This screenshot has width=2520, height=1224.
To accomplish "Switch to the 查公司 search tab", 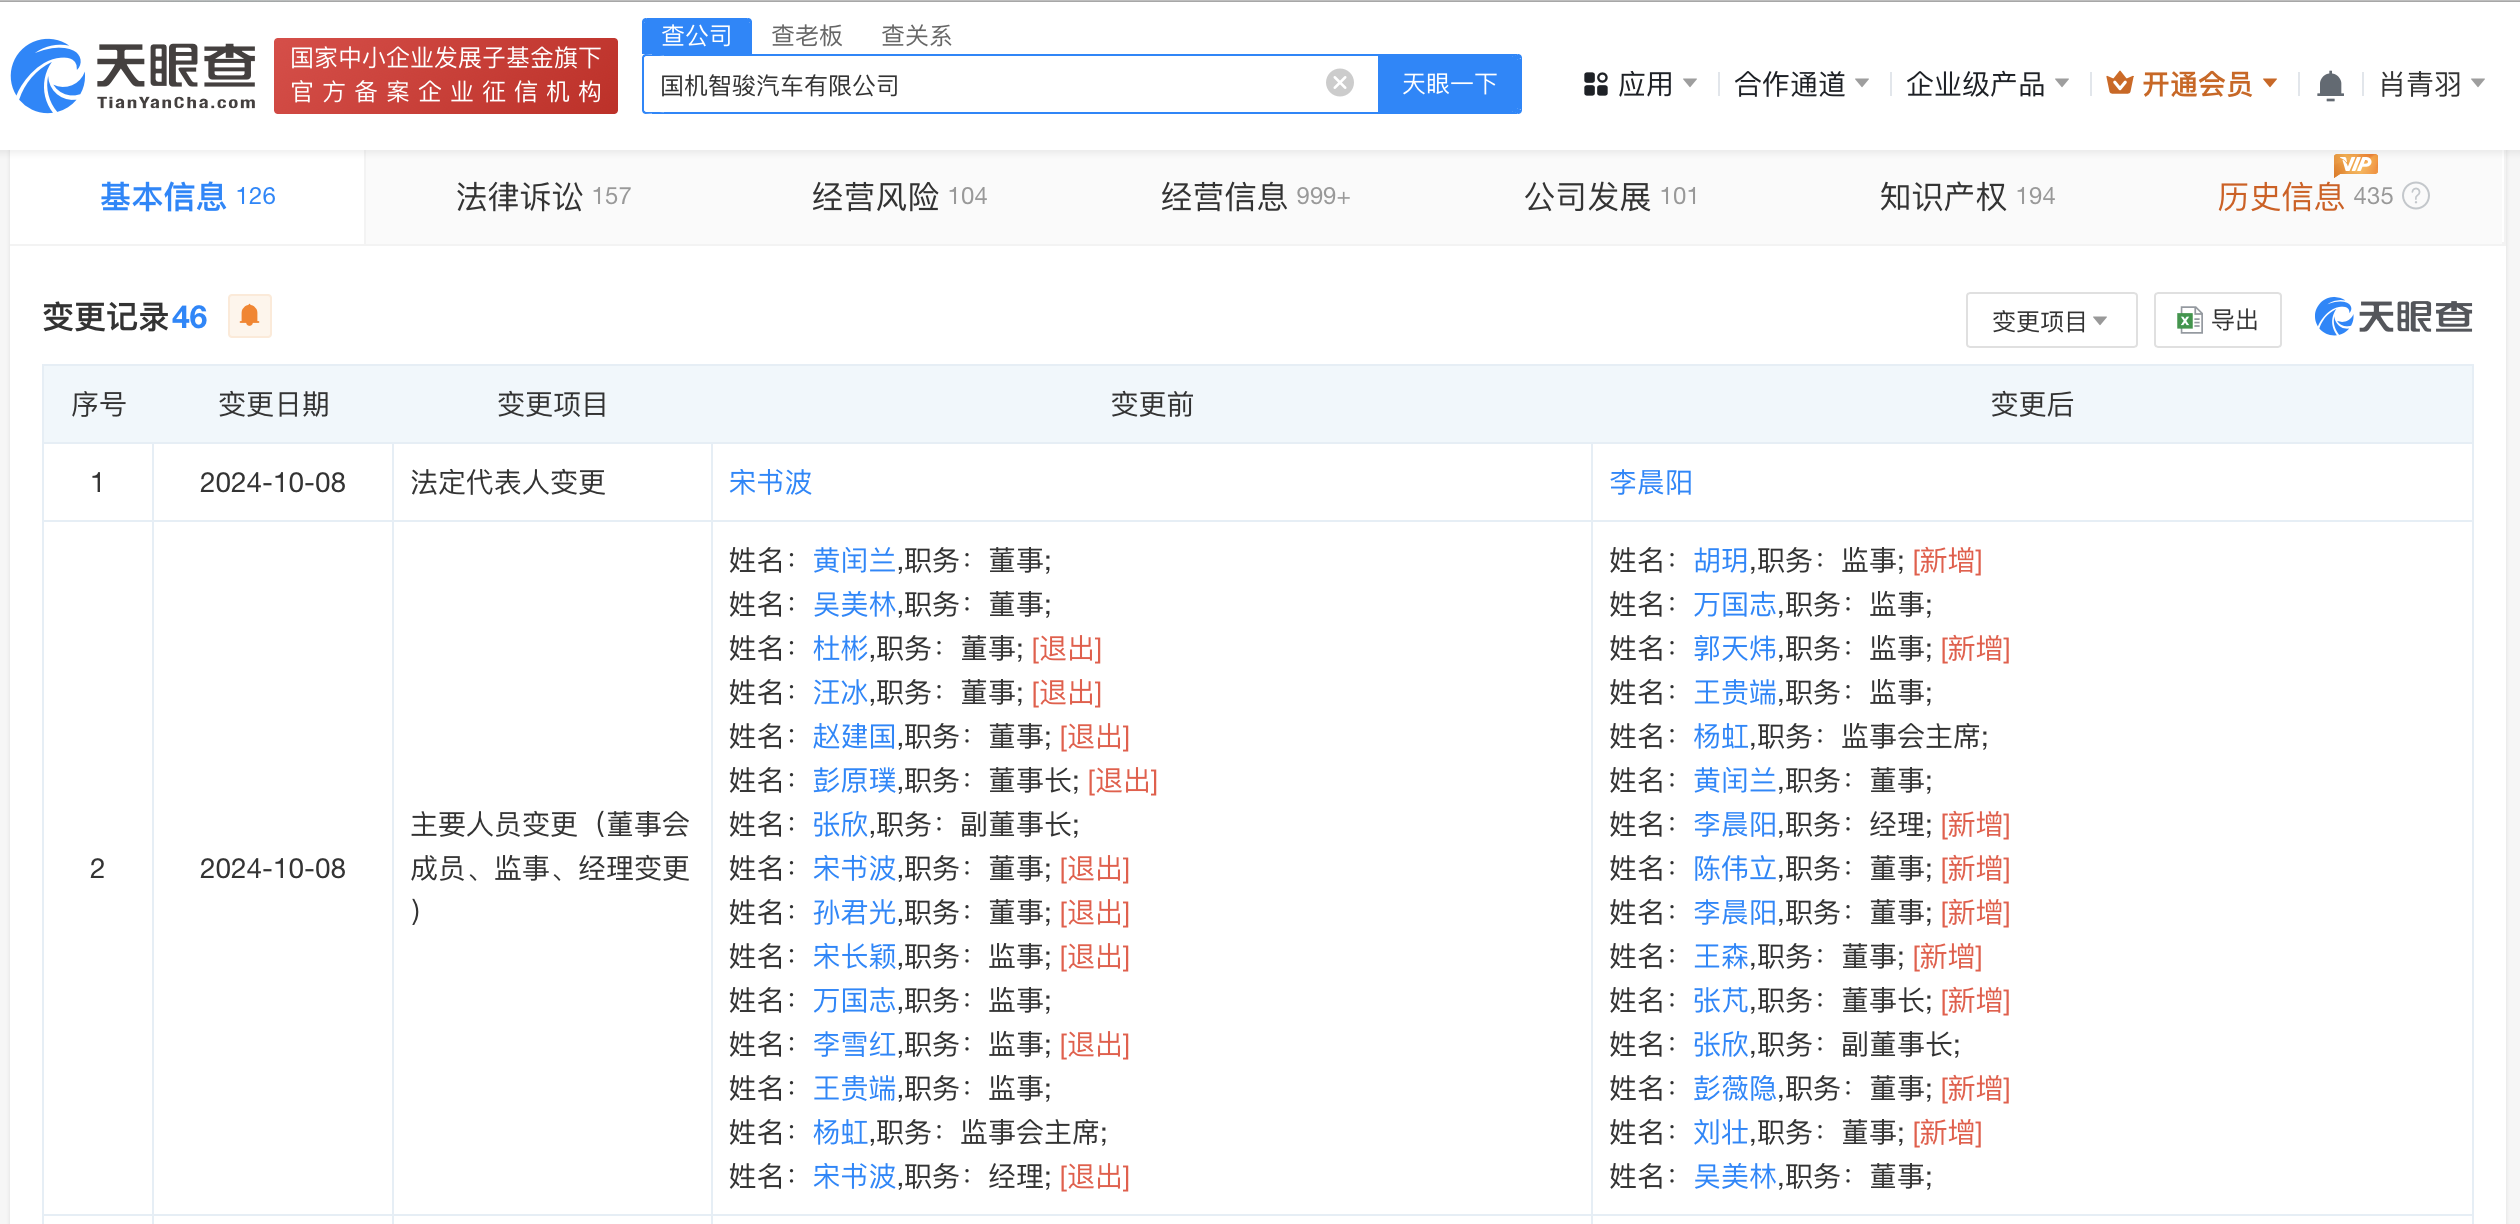I will click(x=697, y=36).
